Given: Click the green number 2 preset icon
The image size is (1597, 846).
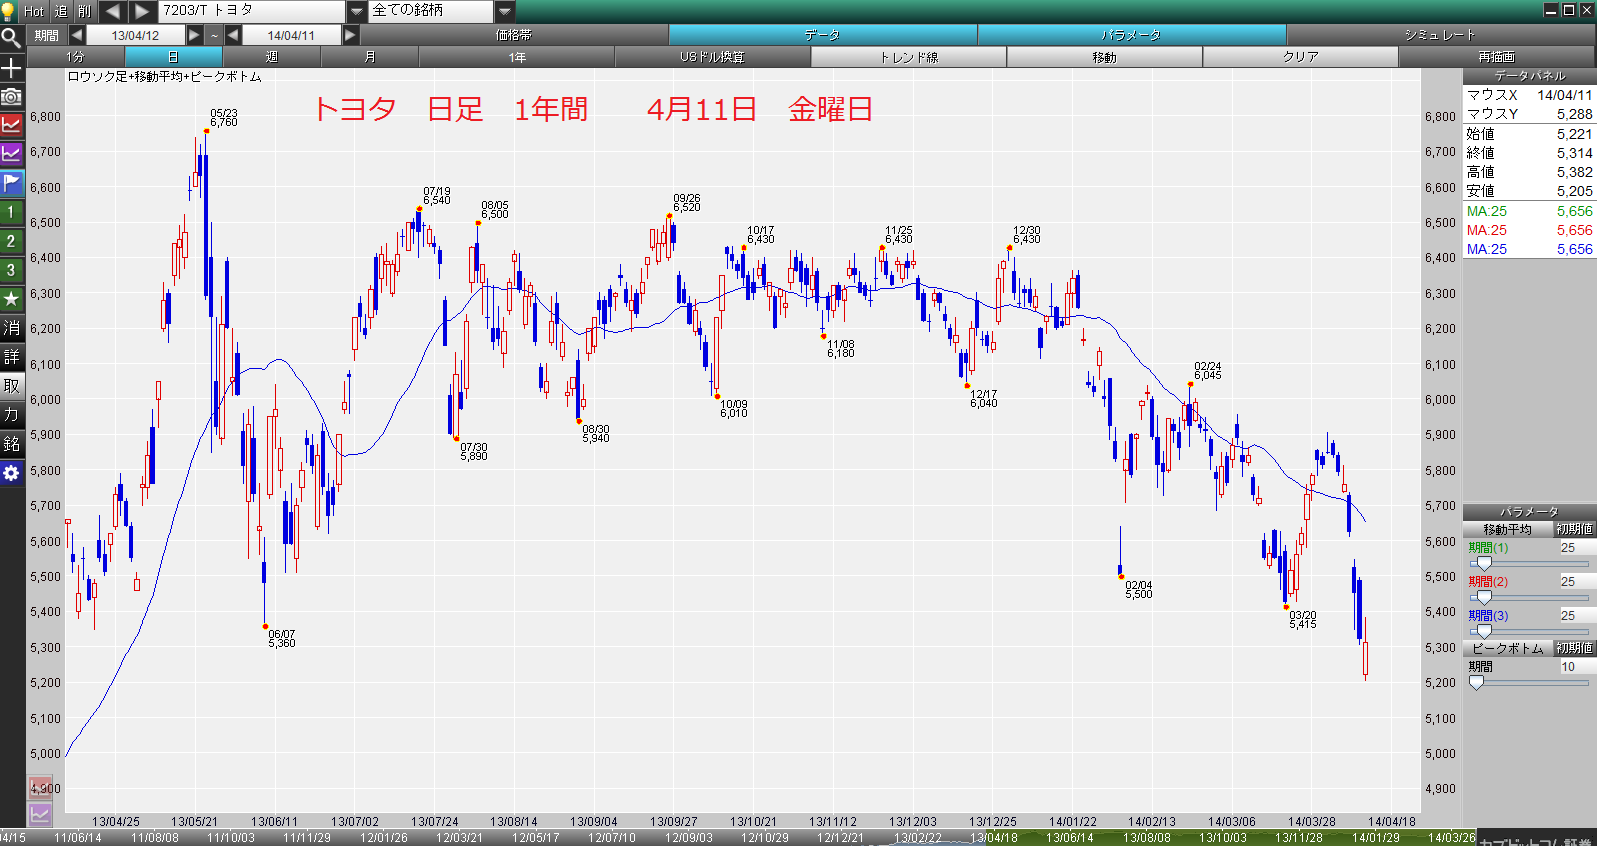Looking at the screenshot, I should pos(11,241).
